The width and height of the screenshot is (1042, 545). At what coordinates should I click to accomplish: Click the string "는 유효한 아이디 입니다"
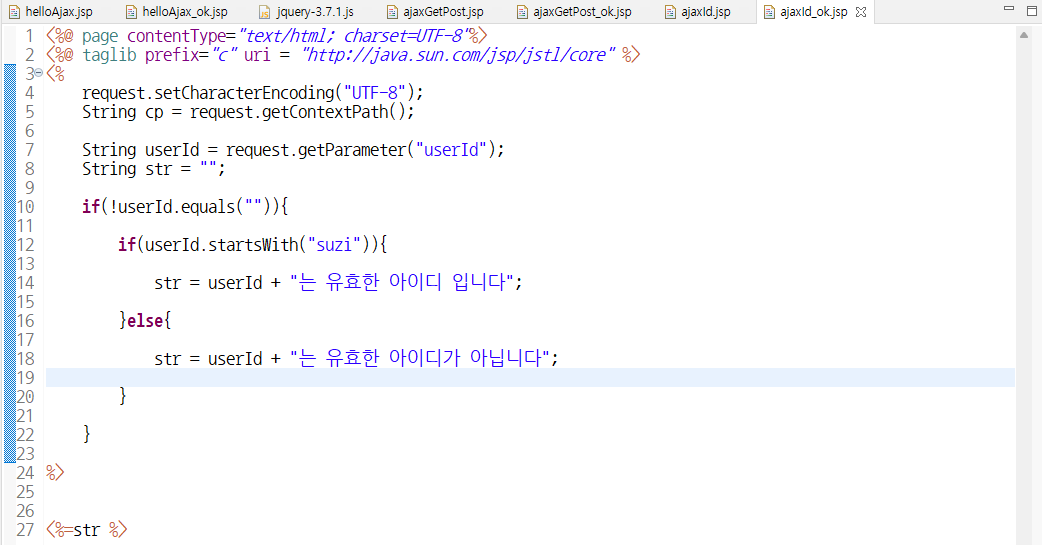click(x=402, y=282)
